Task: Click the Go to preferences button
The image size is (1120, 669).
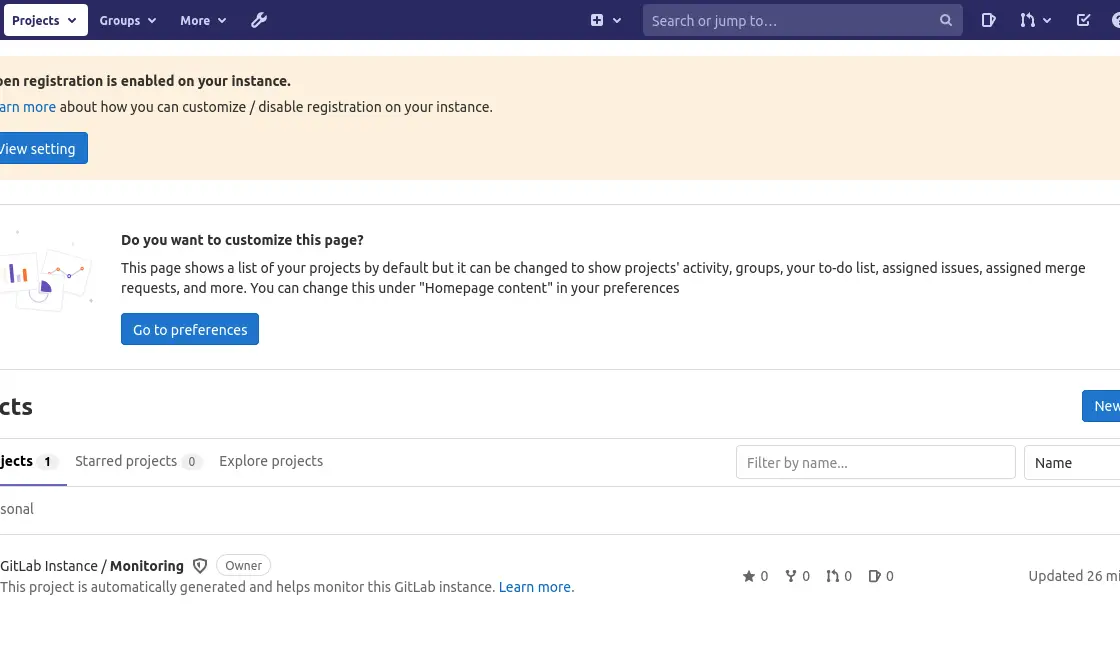Action: [x=190, y=329]
